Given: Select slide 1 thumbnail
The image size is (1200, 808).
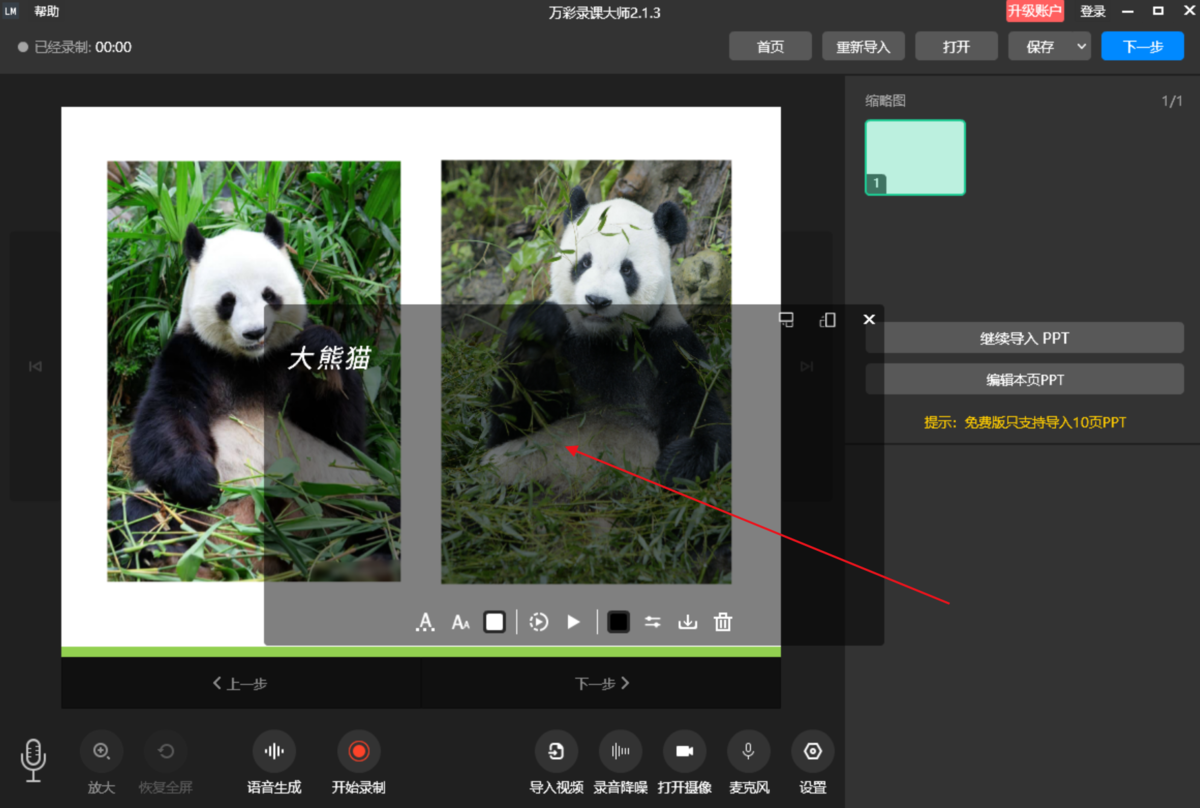Looking at the screenshot, I should coord(915,157).
